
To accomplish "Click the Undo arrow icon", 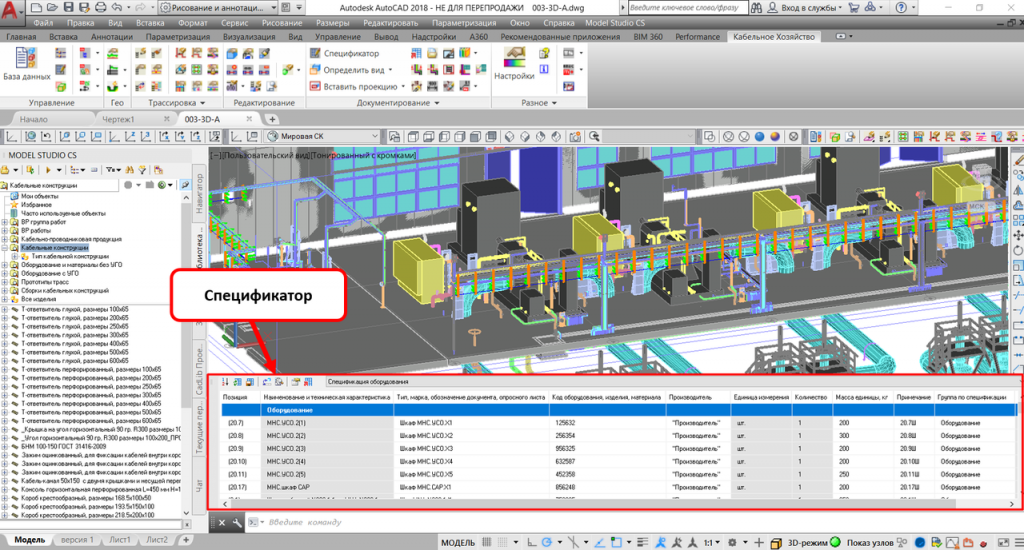I will (116, 8).
